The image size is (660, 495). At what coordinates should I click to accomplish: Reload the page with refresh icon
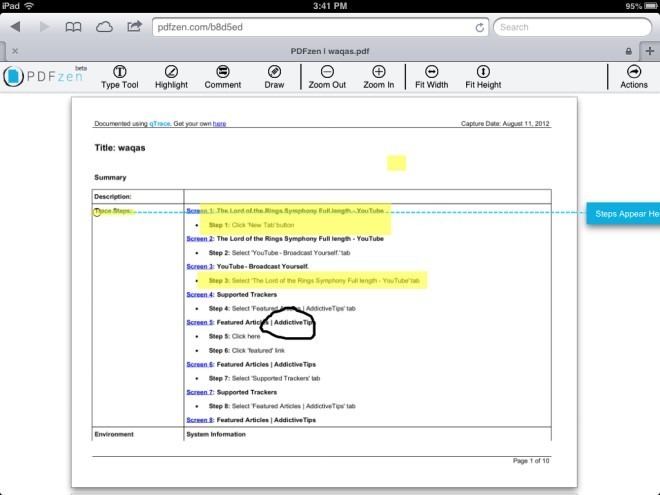479,27
